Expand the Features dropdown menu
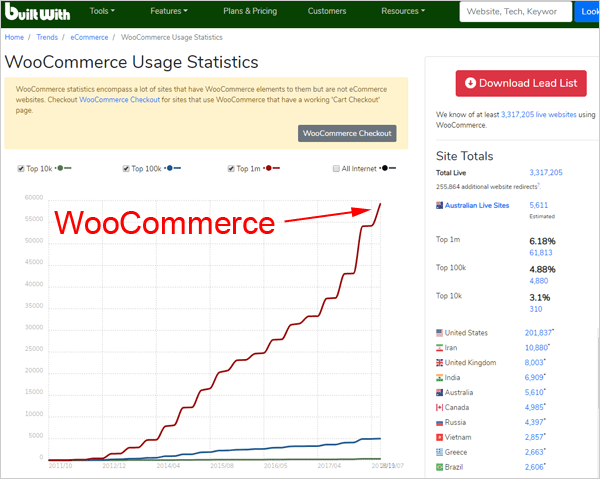Viewport: 600px width, 479px height. [169, 11]
